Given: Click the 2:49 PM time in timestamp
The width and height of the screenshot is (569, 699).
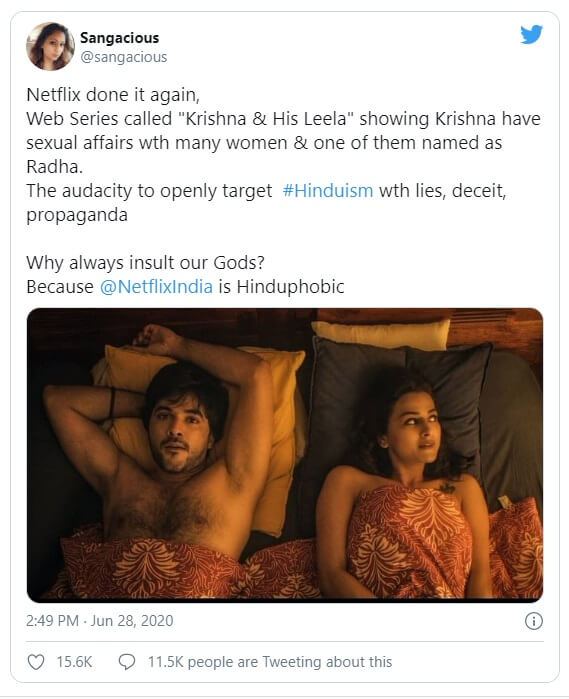Looking at the screenshot, I should [52, 621].
